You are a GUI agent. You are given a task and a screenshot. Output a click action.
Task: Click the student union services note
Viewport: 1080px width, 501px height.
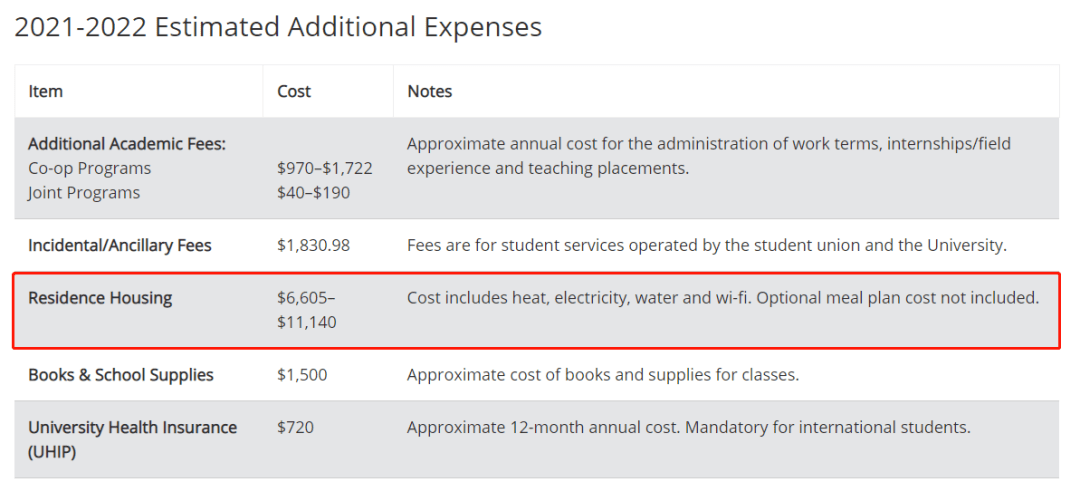[706, 245]
